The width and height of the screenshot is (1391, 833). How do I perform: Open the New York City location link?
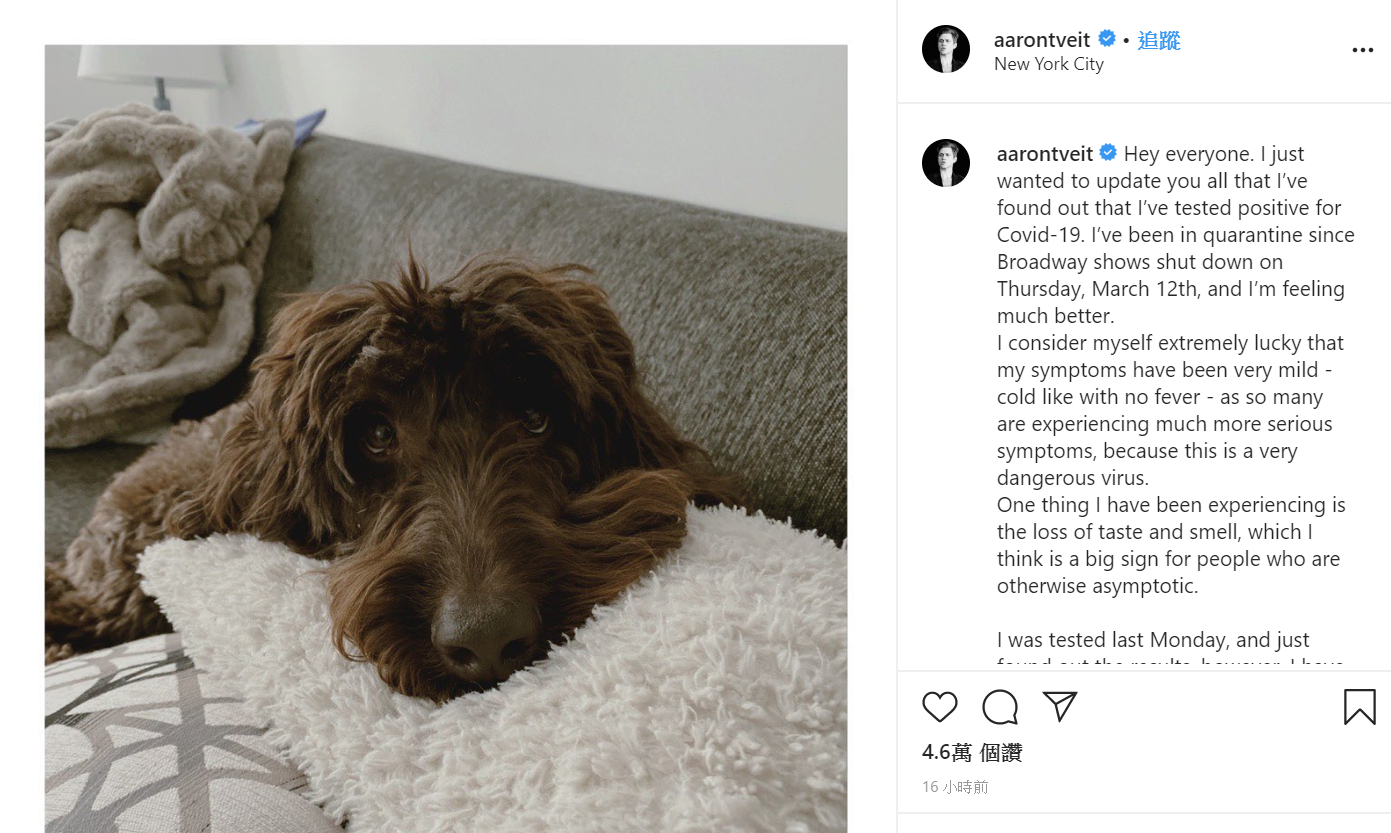point(1049,64)
